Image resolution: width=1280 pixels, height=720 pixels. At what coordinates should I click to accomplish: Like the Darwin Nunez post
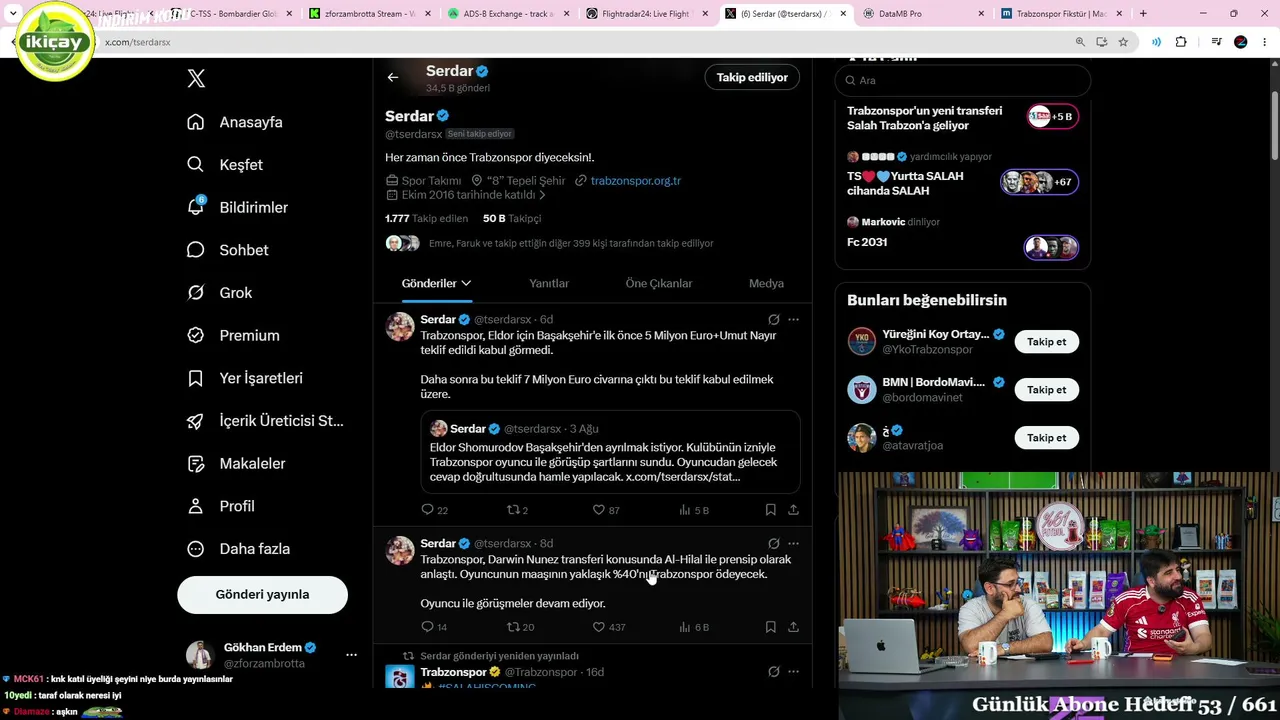[609, 627]
